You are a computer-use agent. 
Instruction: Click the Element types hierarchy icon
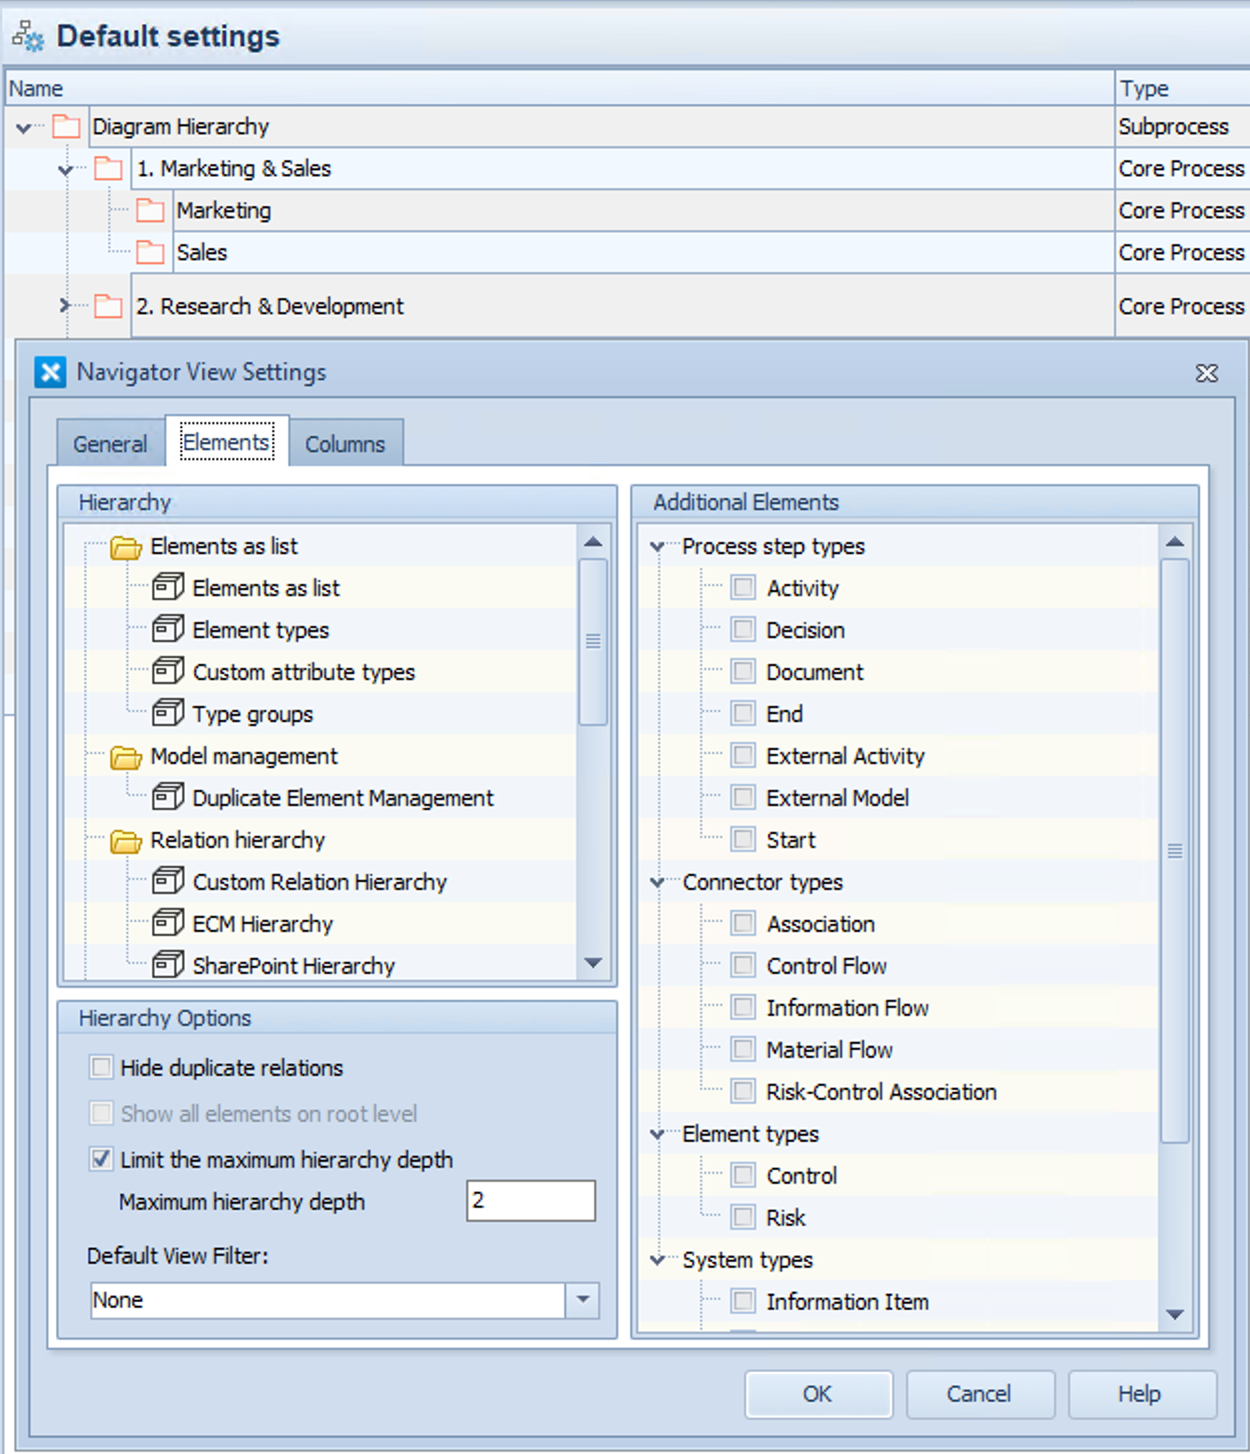click(x=168, y=629)
